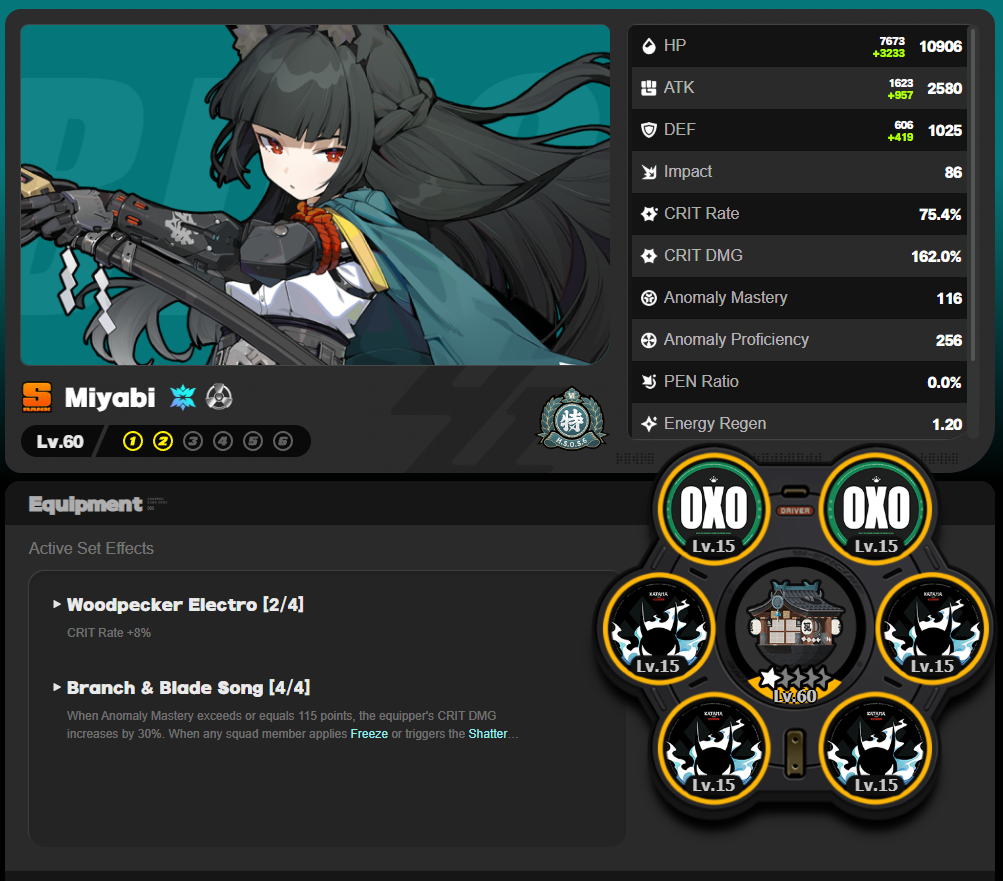Select Mindscape Cinema node 5

pos(253,441)
